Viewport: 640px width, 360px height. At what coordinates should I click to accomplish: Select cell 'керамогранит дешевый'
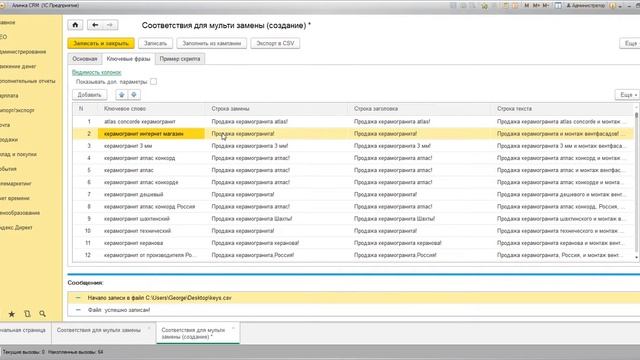[x=151, y=194]
